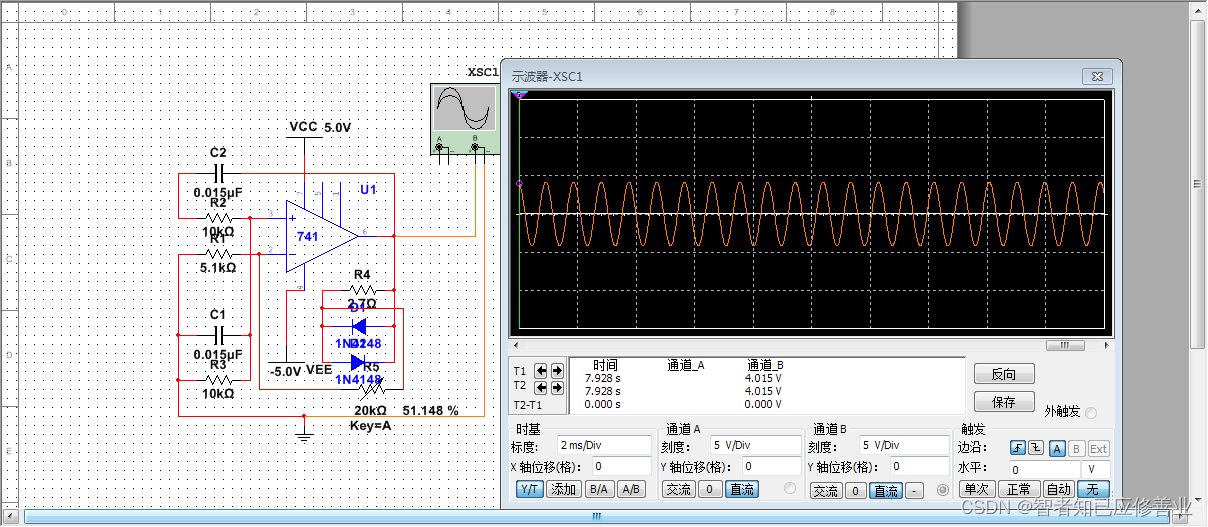The width and height of the screenshot is (1208, 527).
Task: Select rising edge trigger icon
Action: [x=1017, y=448]
